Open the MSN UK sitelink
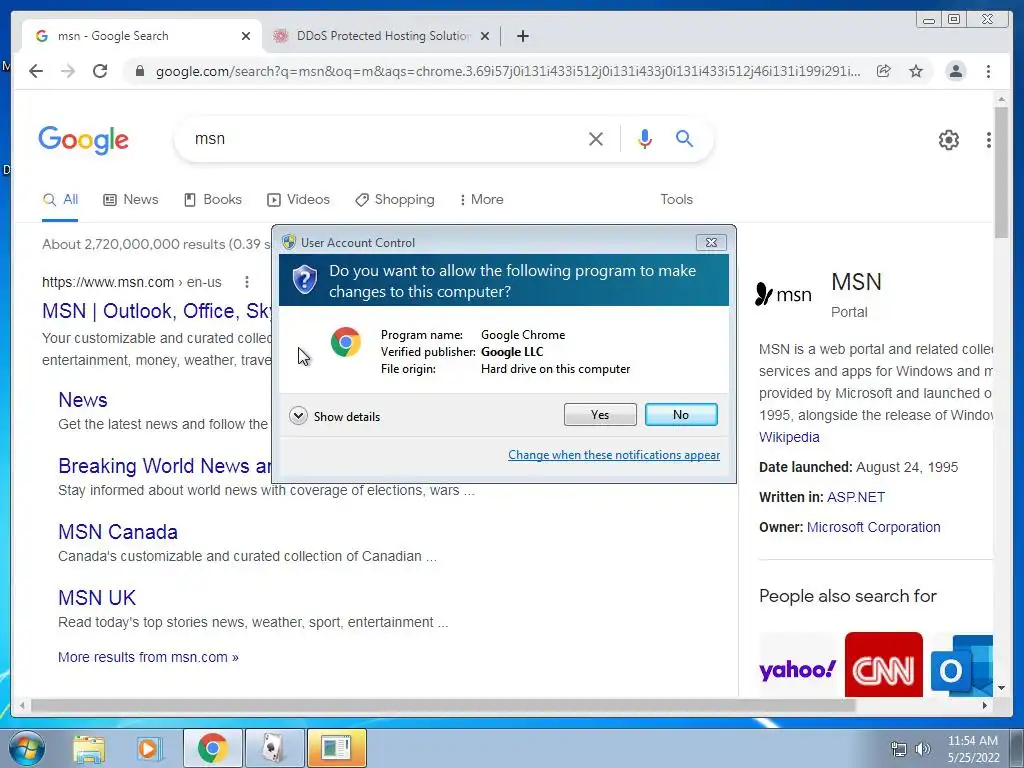Viewport: 1024px width, 768px height. click(x=97, y=598)
